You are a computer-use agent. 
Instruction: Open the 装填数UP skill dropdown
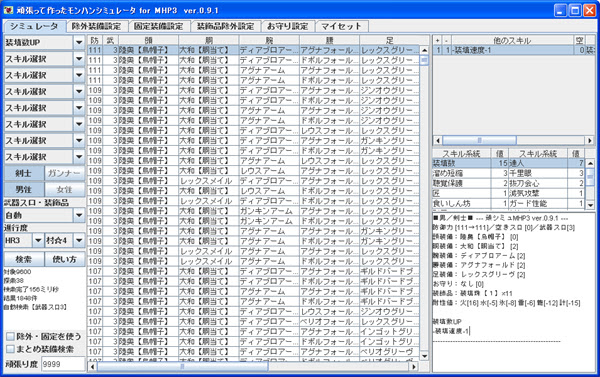pos(79,42)
